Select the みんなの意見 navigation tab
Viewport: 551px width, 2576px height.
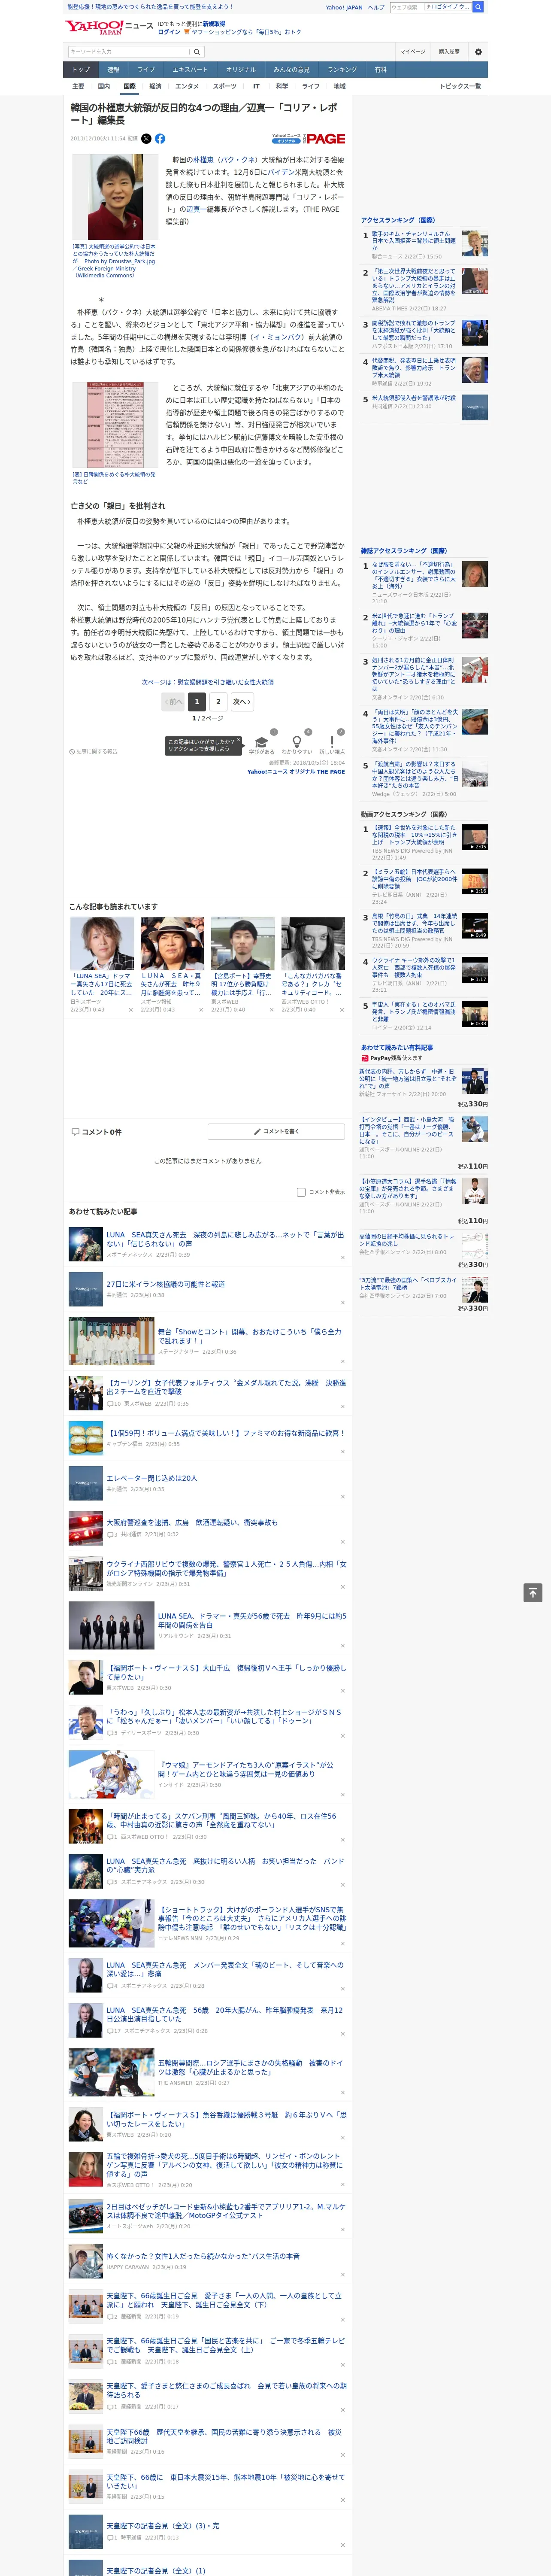[x=292, y=70]
